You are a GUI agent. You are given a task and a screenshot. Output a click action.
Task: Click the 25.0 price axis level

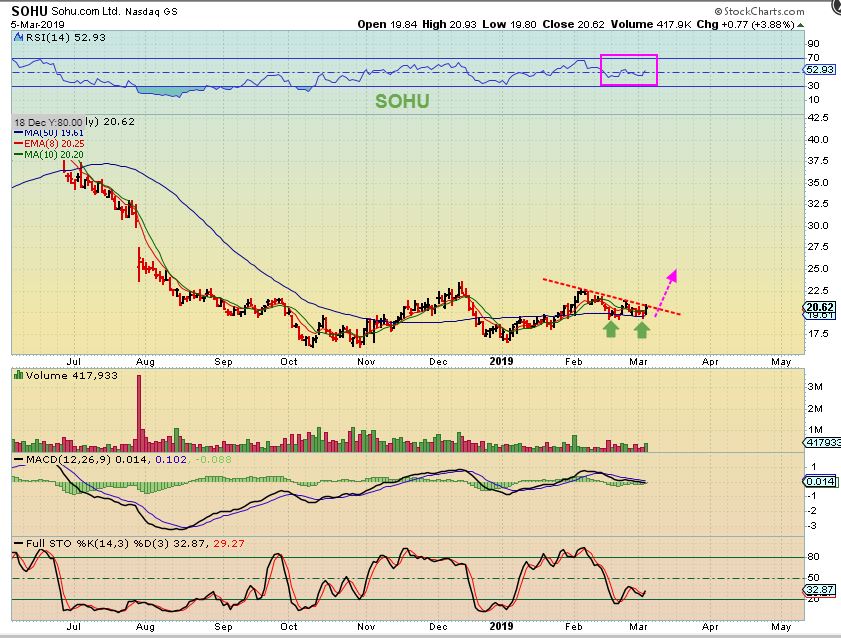click(818, 268)
